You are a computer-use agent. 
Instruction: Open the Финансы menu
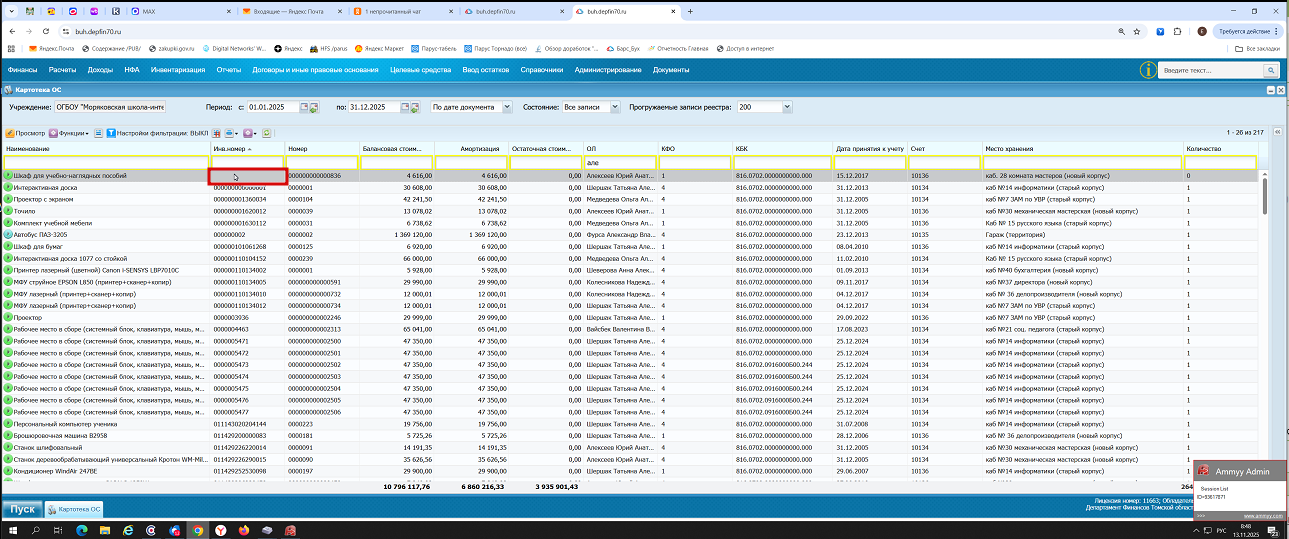click(22, 70)
